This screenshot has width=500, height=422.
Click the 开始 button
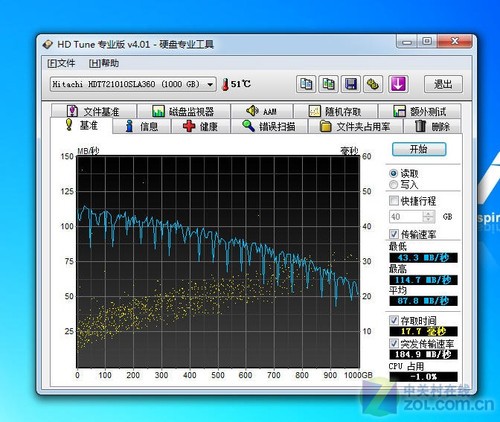click(419, 149)
